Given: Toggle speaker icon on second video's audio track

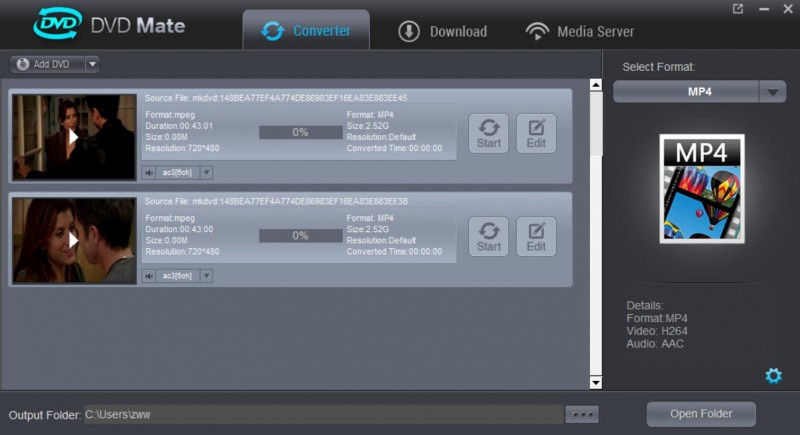Looking at the screenshot, I should pos(150,276).
